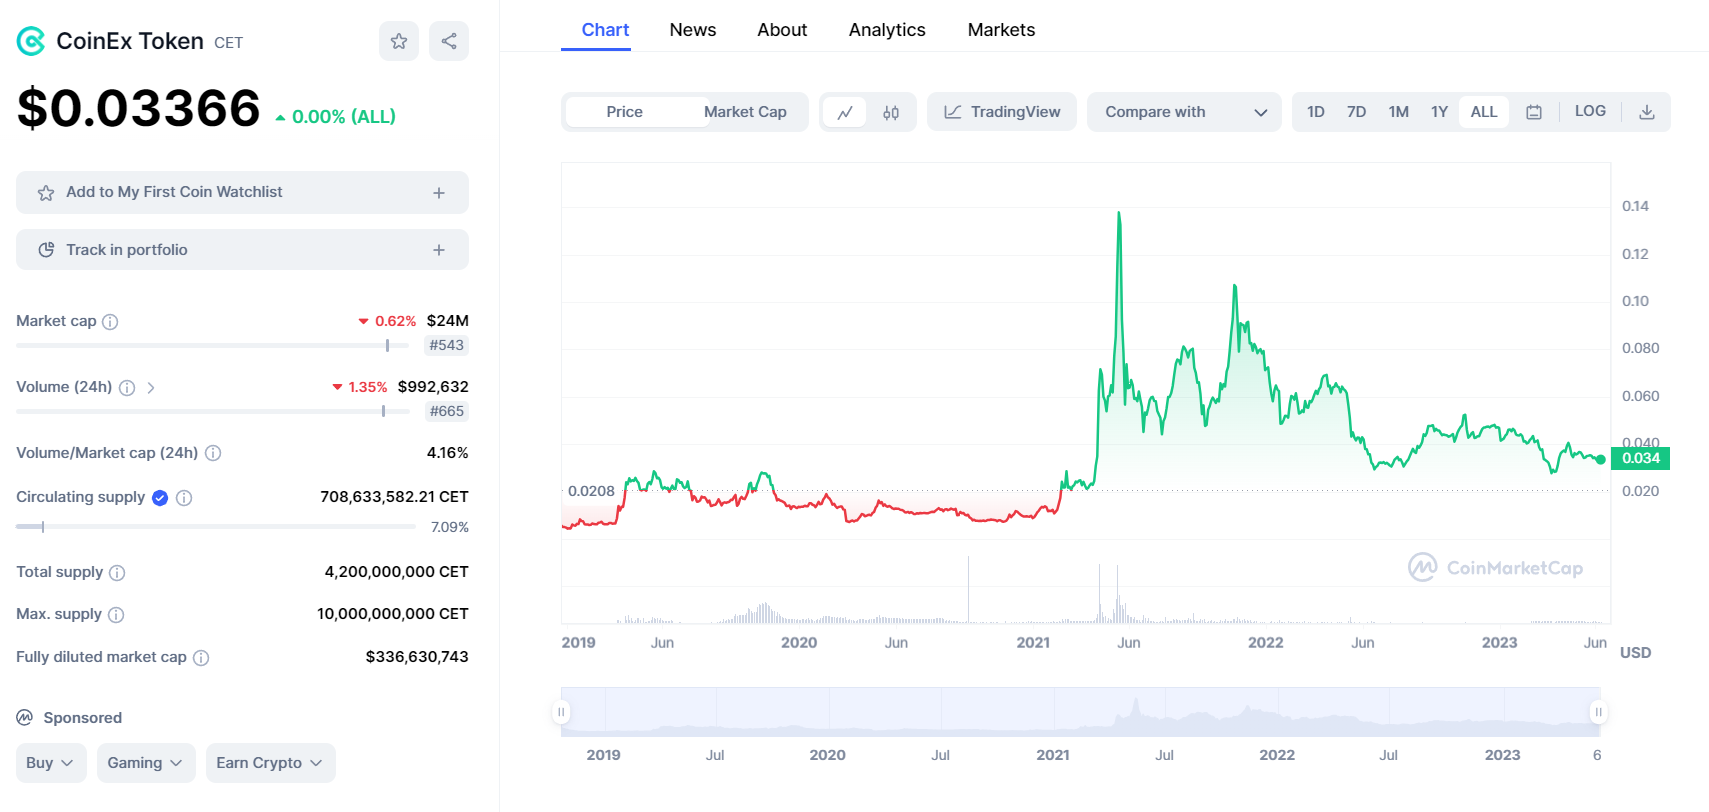
Task: Click the #665 volume rank badge
Action: click(446, 411)
